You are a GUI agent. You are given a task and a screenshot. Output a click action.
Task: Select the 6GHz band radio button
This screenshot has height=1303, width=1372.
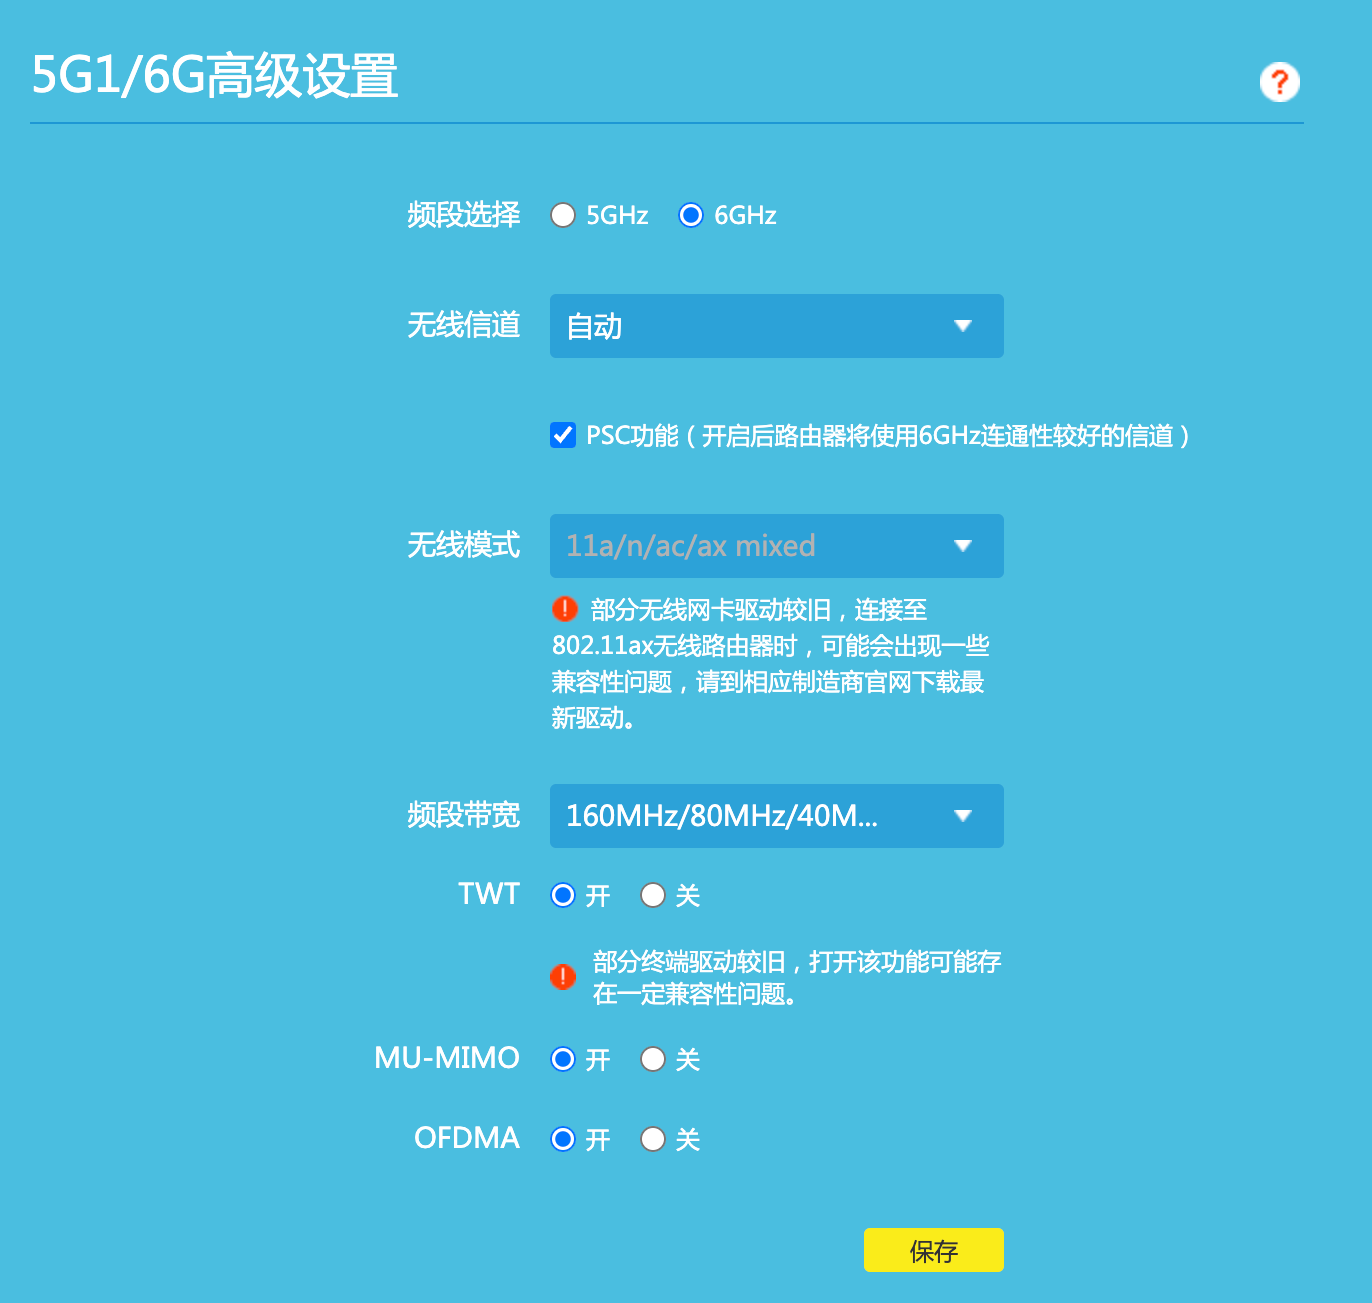tap(691, 215)
